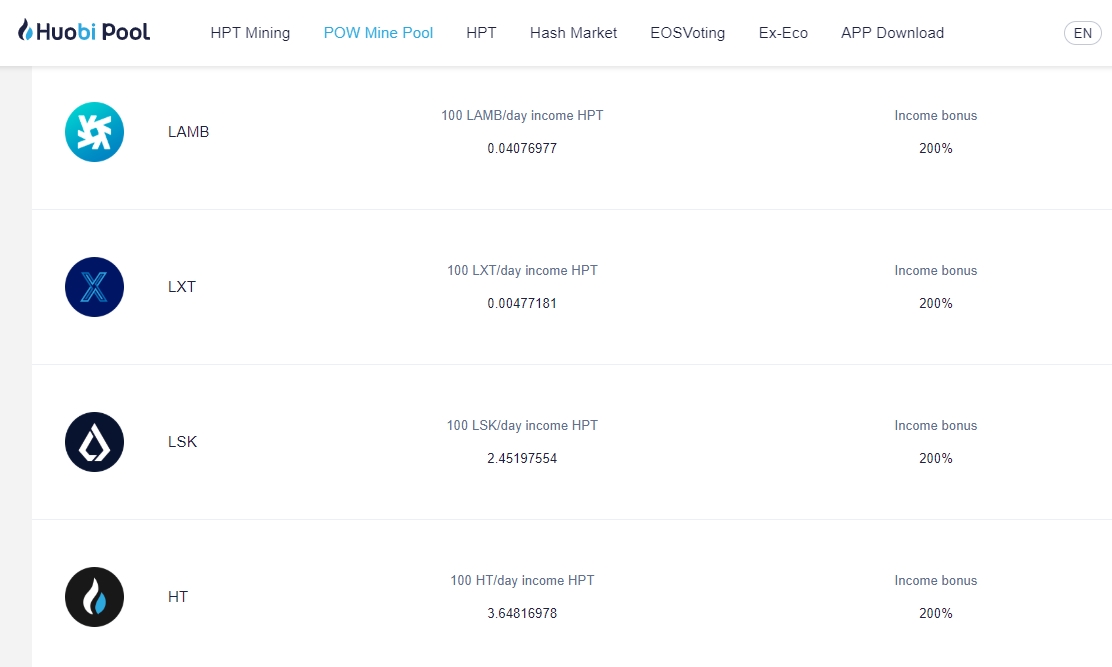
Task: Click the LAMB coin icon
Action: (x=94, y=132)
